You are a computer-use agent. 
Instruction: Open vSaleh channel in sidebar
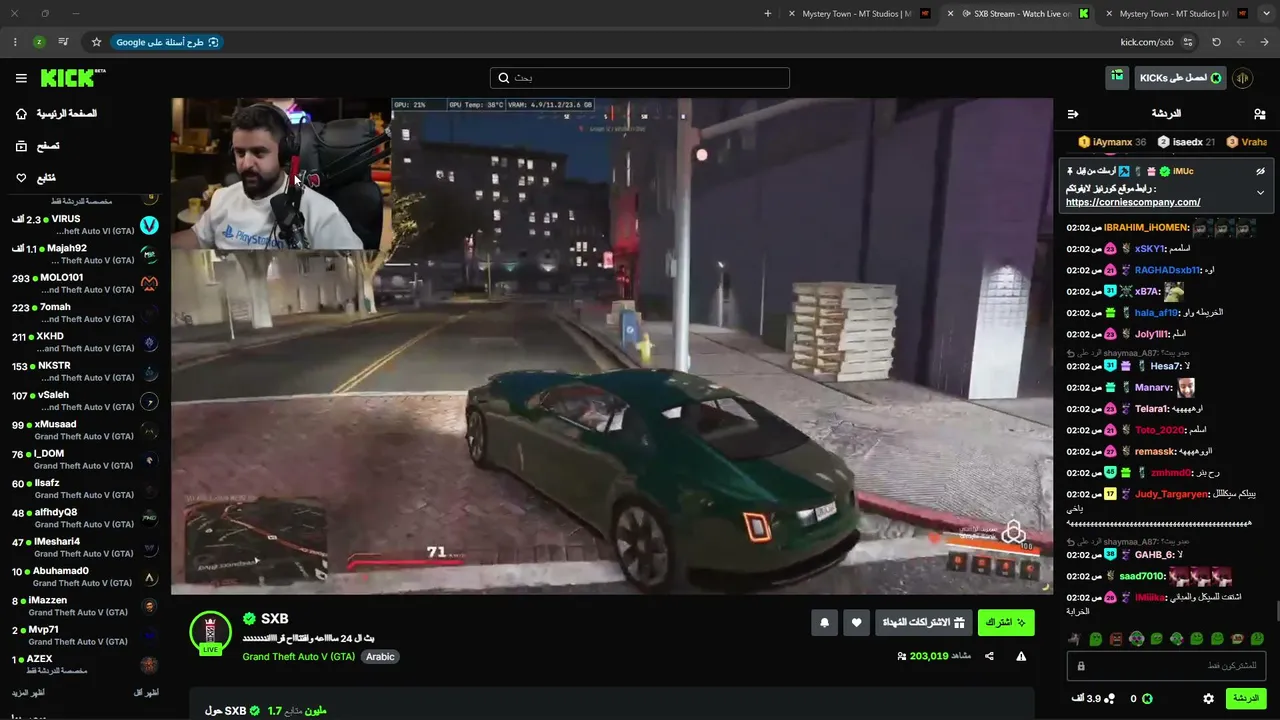85,401
